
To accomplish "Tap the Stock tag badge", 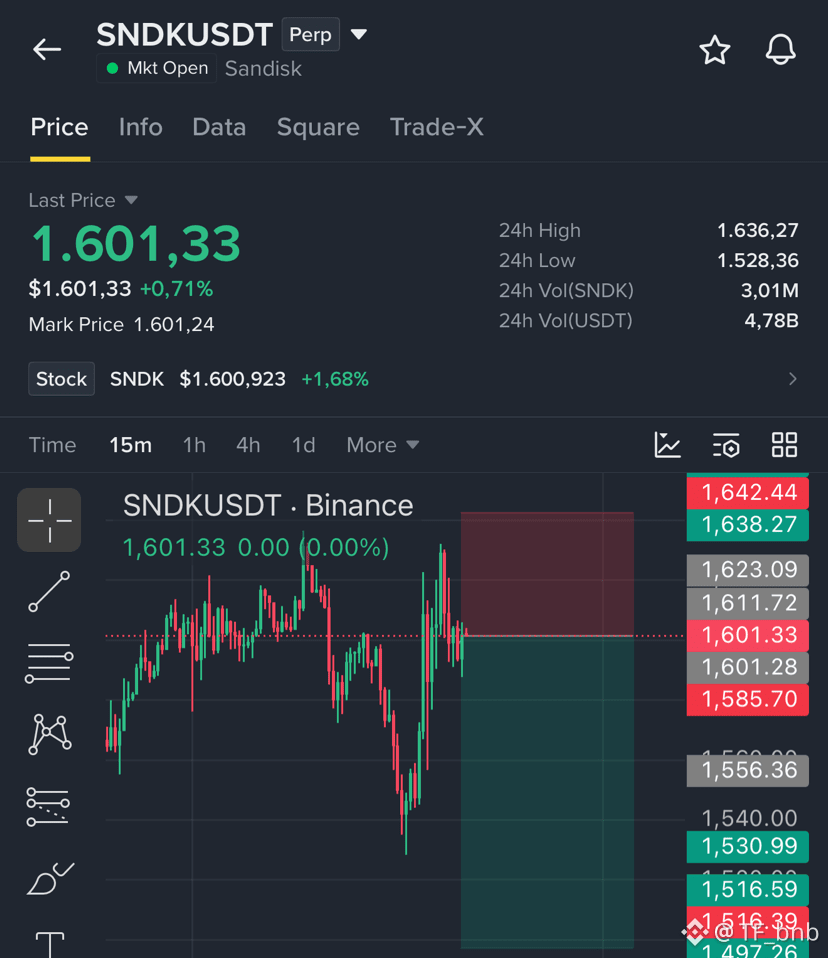I will pos(61,379).
